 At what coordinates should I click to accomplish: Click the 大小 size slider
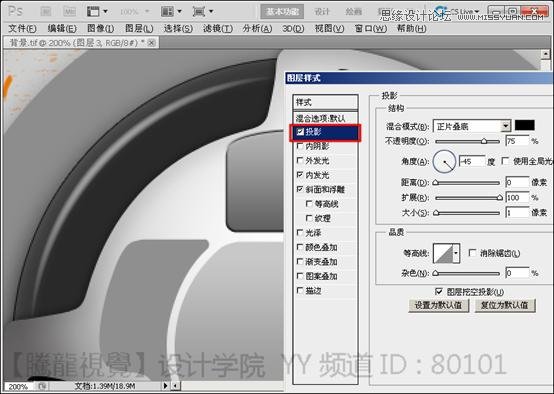pyautogui.click(x=467, y=213)
